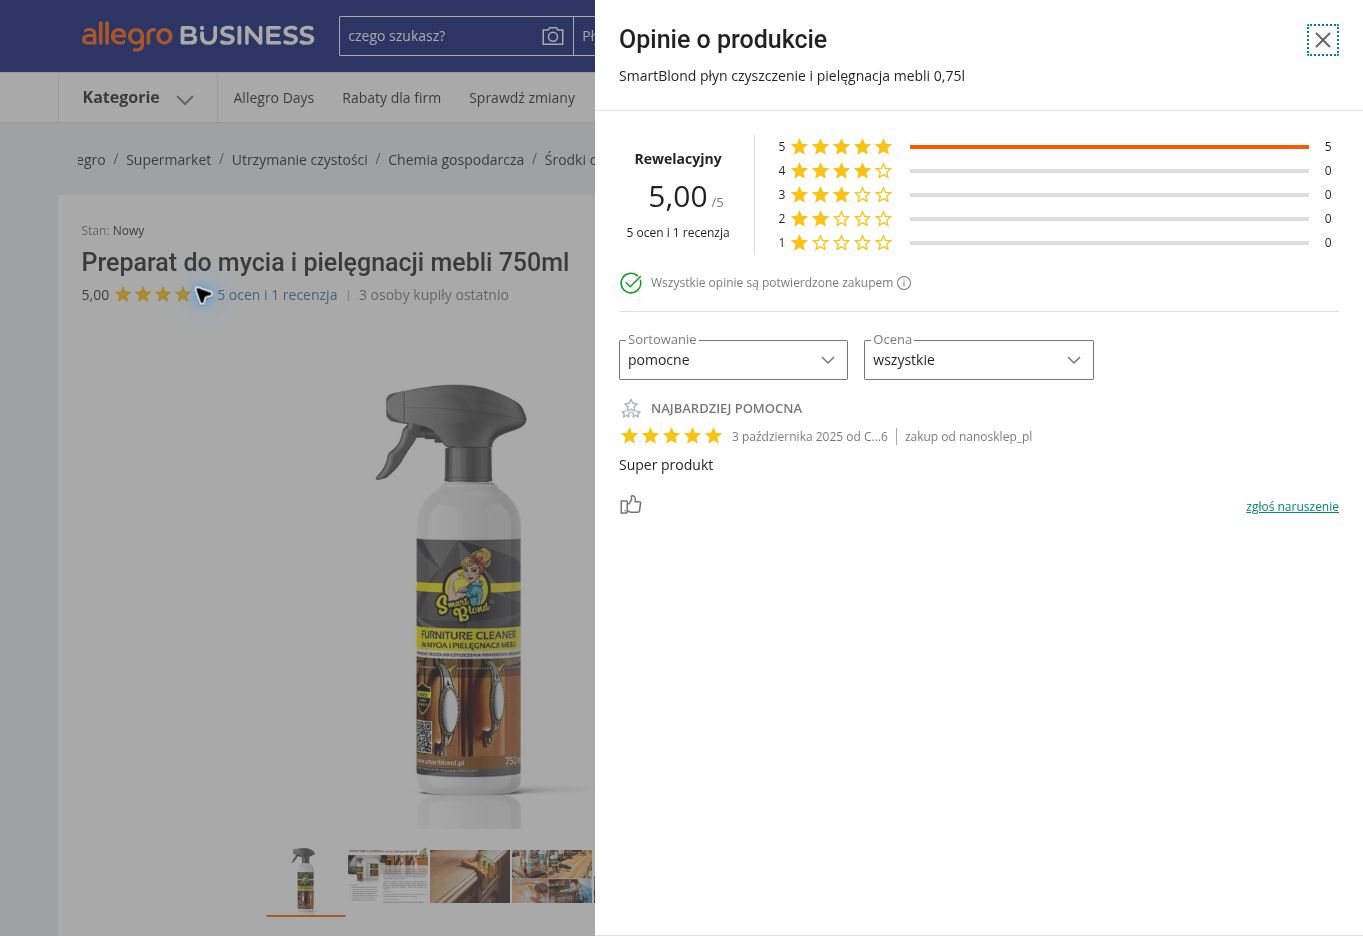Open Rabaty dla firm menu item
Screen dimensions: 1363x936
(391, 98)
